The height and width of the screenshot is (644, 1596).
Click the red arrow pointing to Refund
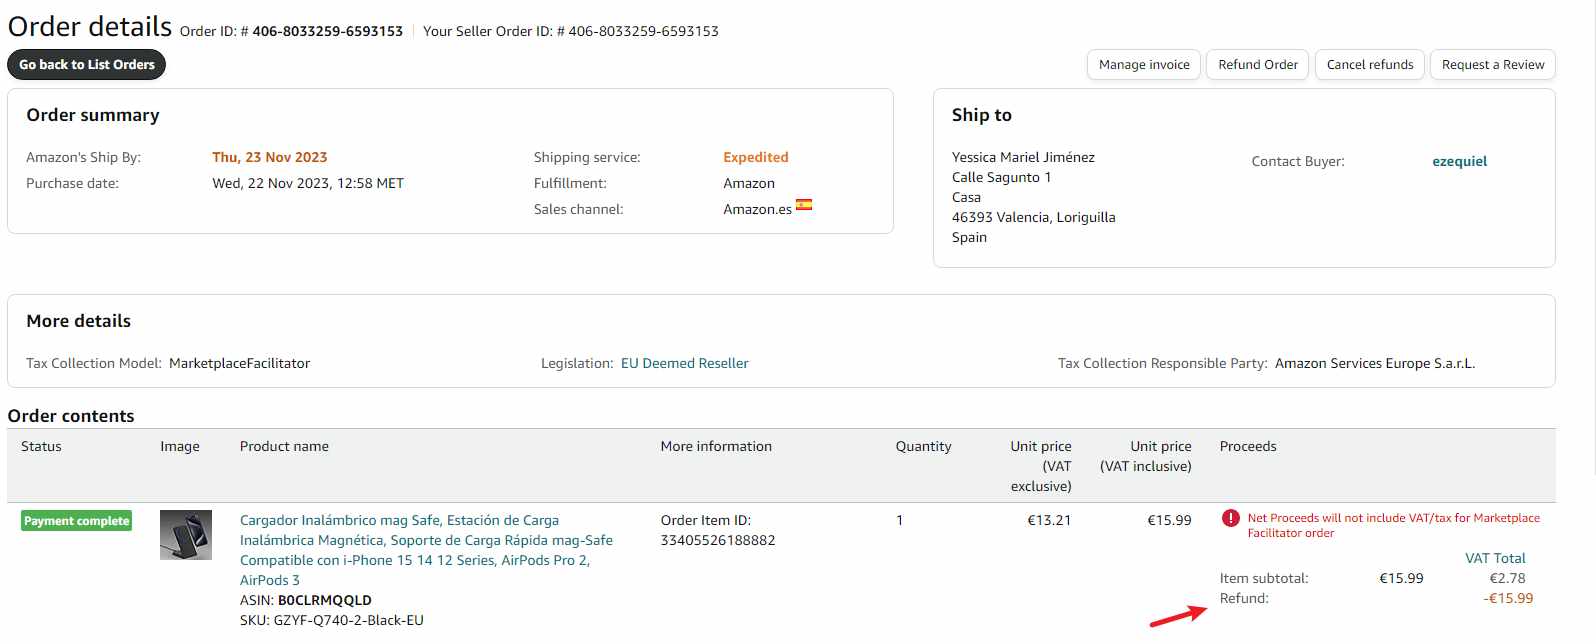point(1178,616)
